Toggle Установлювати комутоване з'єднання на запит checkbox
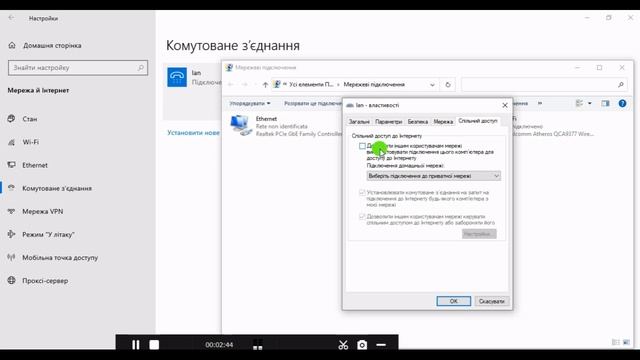 (362, 192)
